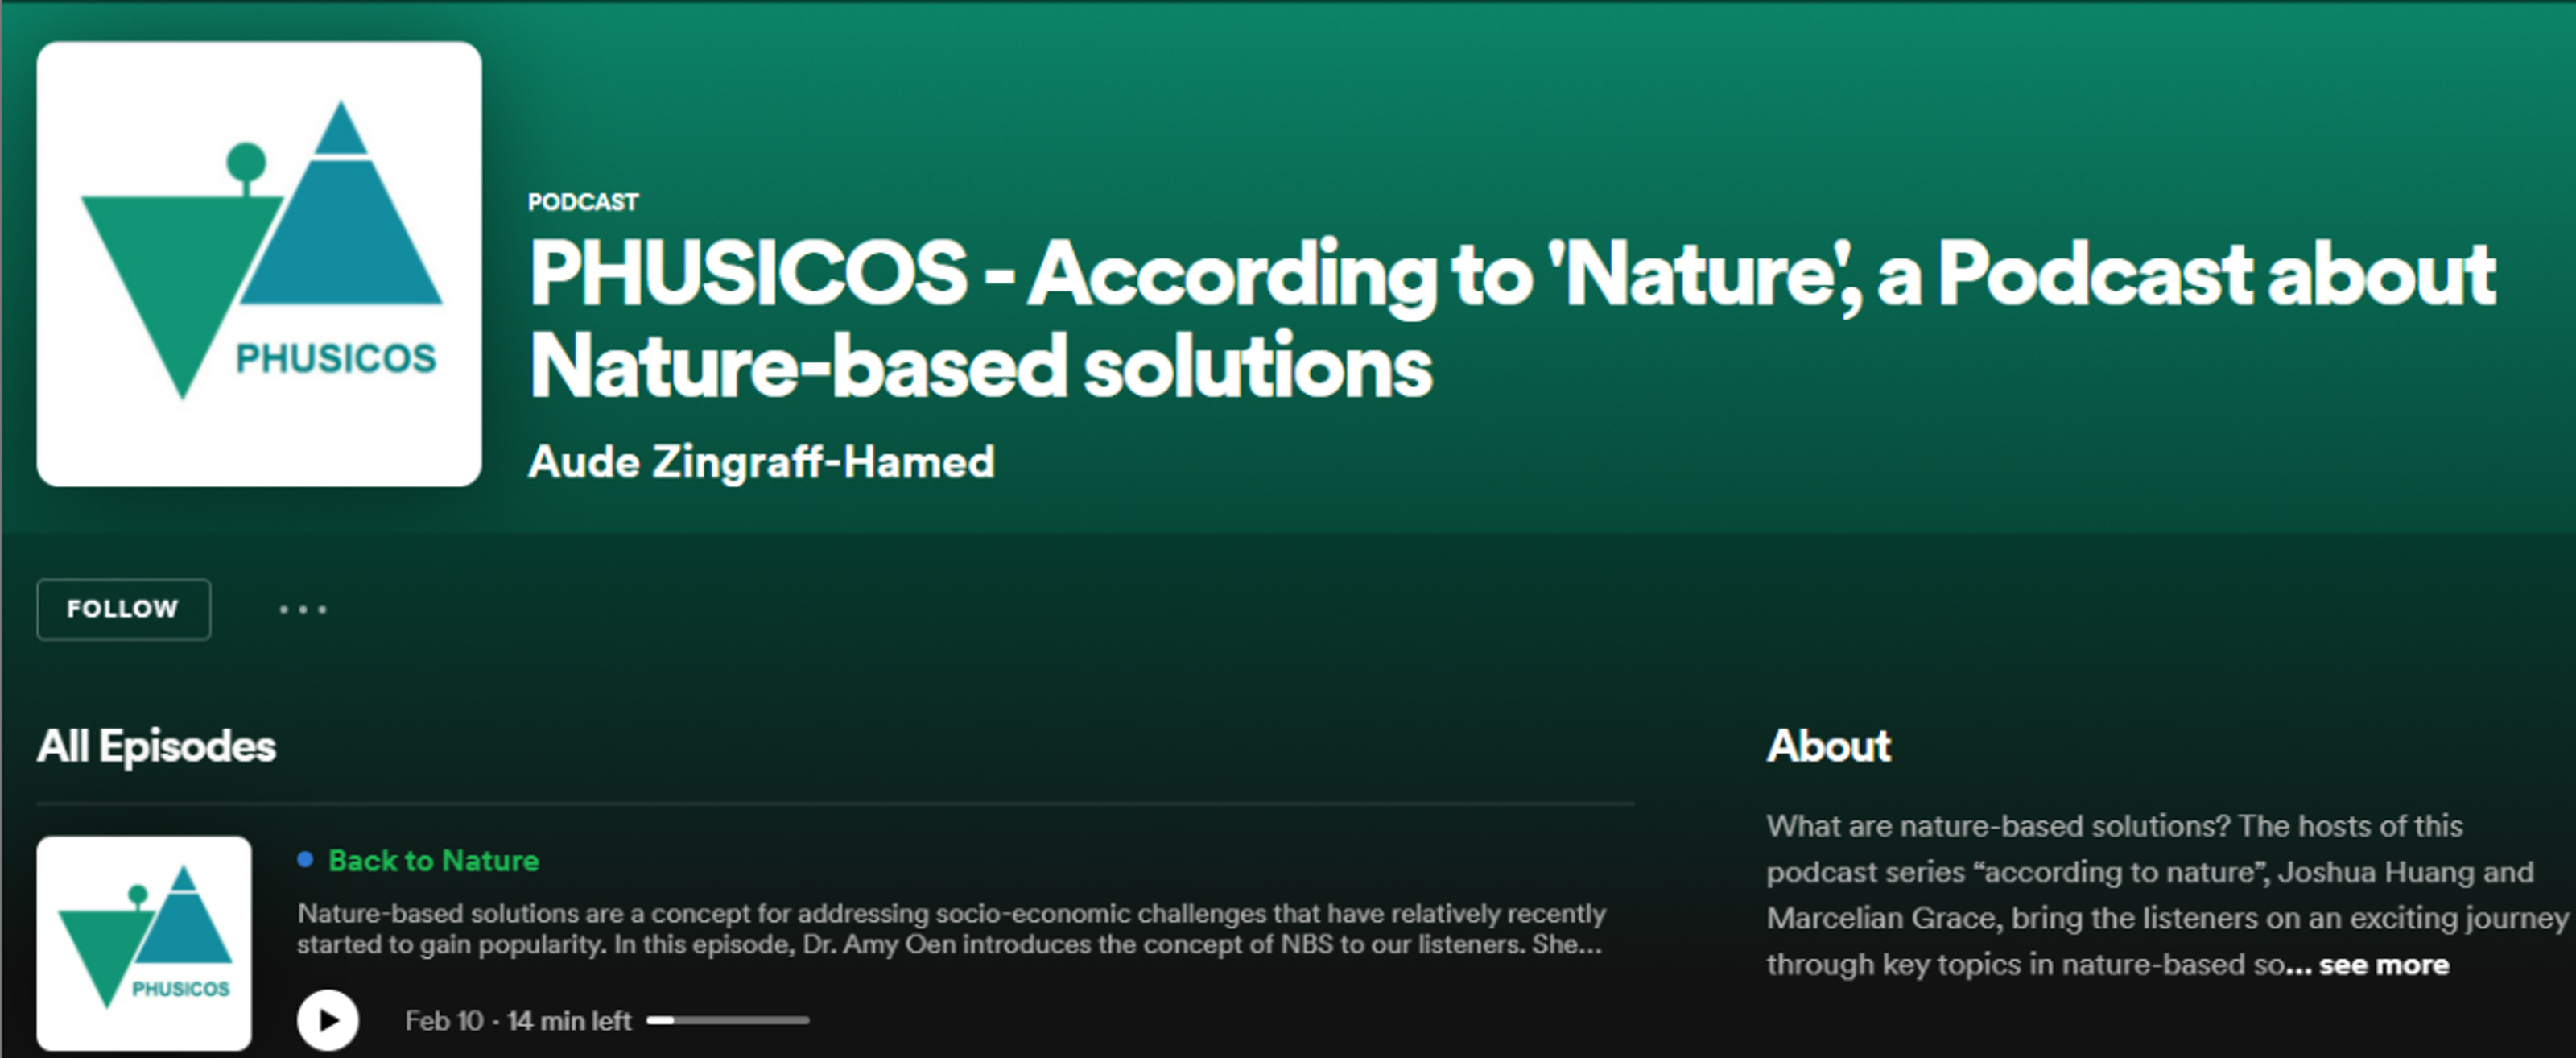Click the 14 min left label
2576x1058 pixels.
[x=569, y=1020]
